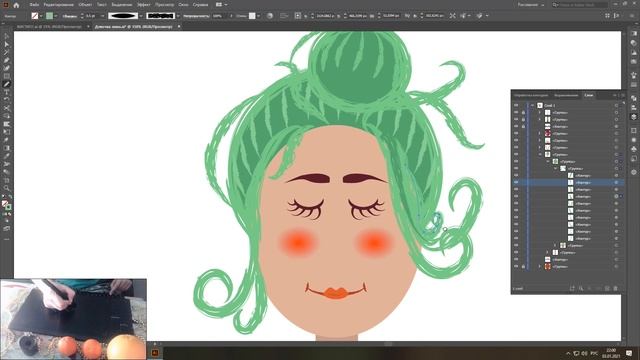The height and width of the screenshot is (360, 640).
Task: Select the Direct Selection (white arrow) tool
Action: (x=7, y=44)
